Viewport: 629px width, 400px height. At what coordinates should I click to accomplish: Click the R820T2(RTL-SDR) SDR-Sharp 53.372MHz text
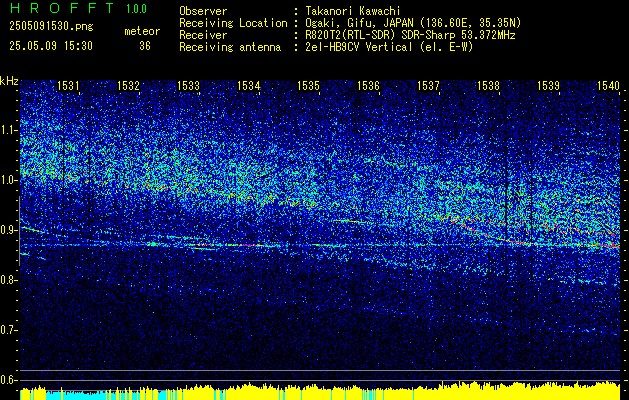pyautogui.click(x=409, y=35)
